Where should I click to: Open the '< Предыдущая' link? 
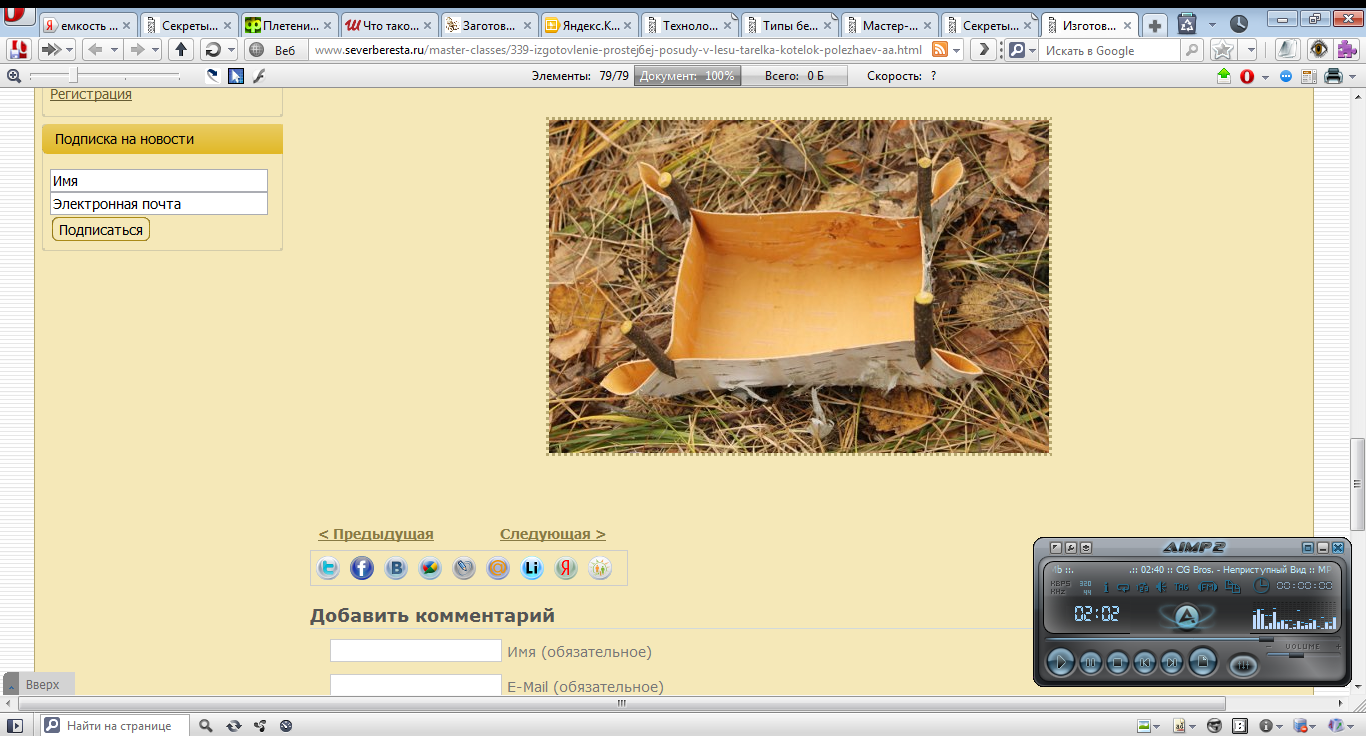tap(376, 534)
